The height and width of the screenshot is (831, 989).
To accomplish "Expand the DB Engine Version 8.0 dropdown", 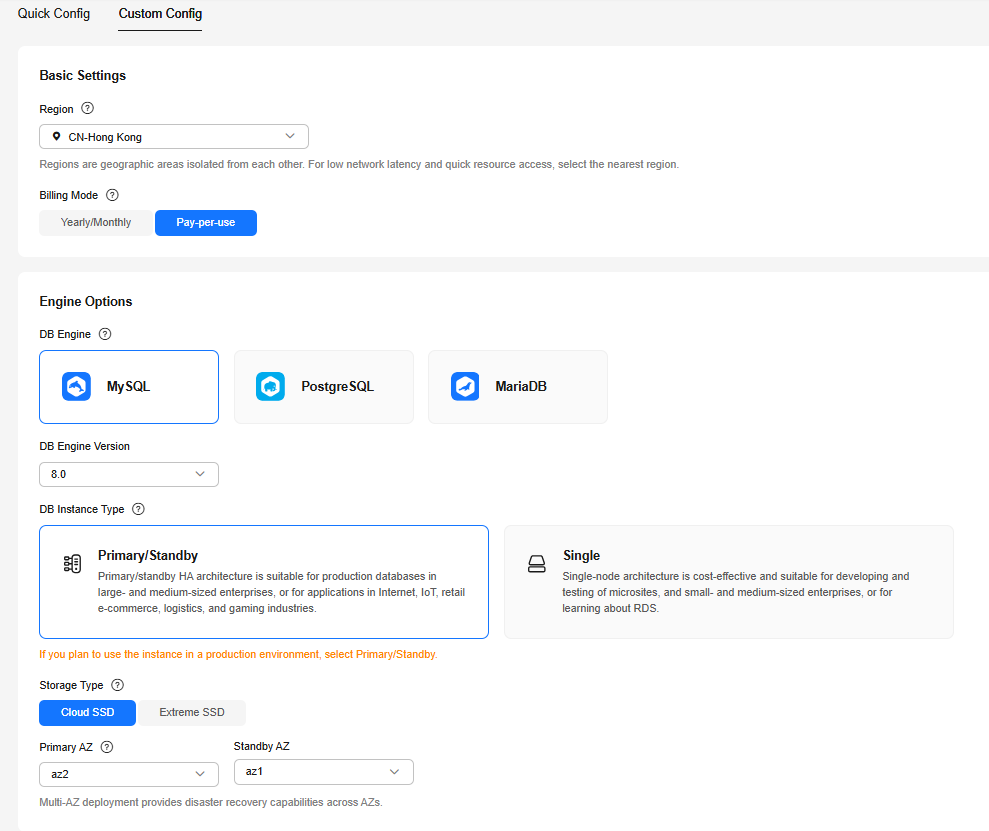I will [128, 474].
